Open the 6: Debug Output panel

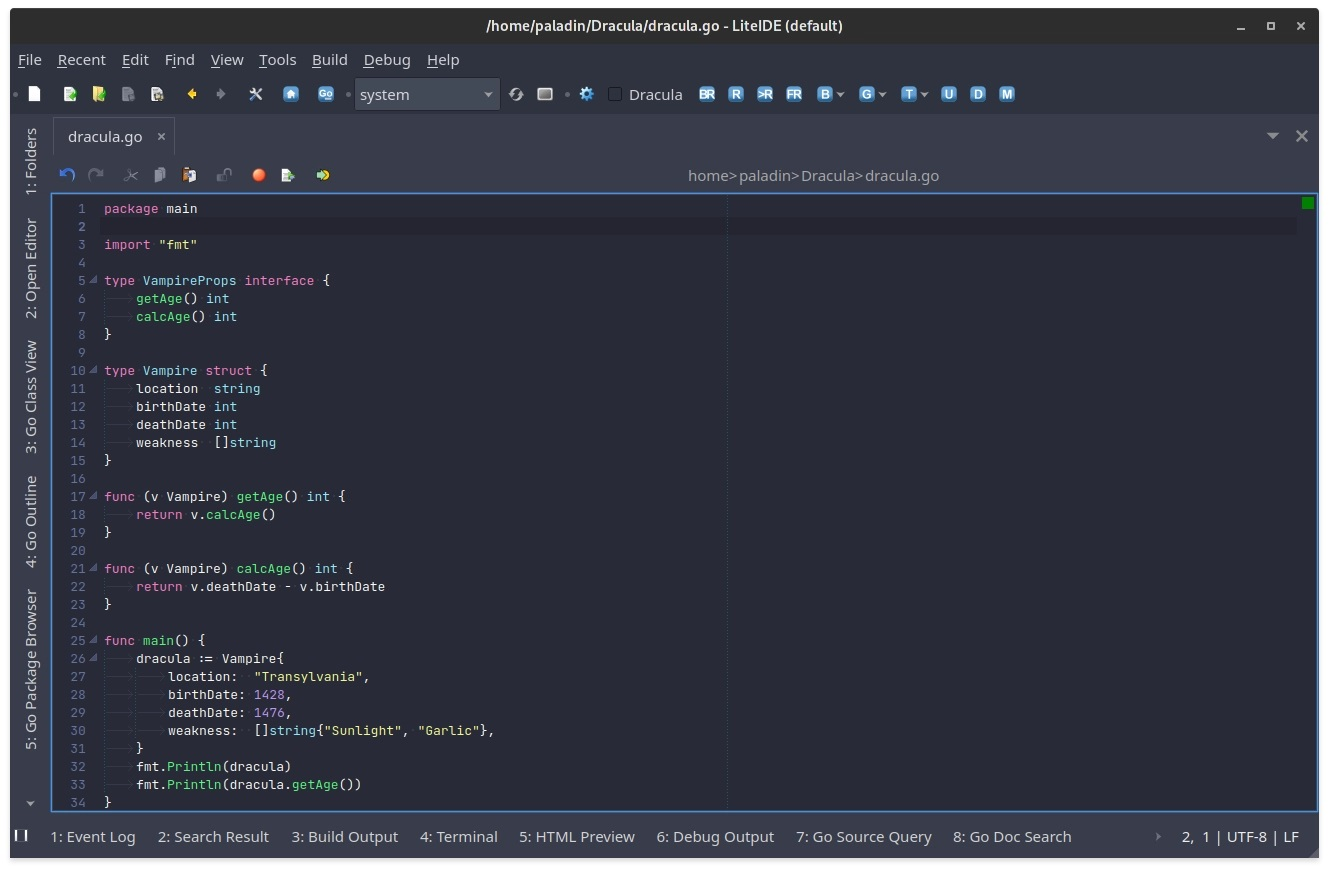715,837
